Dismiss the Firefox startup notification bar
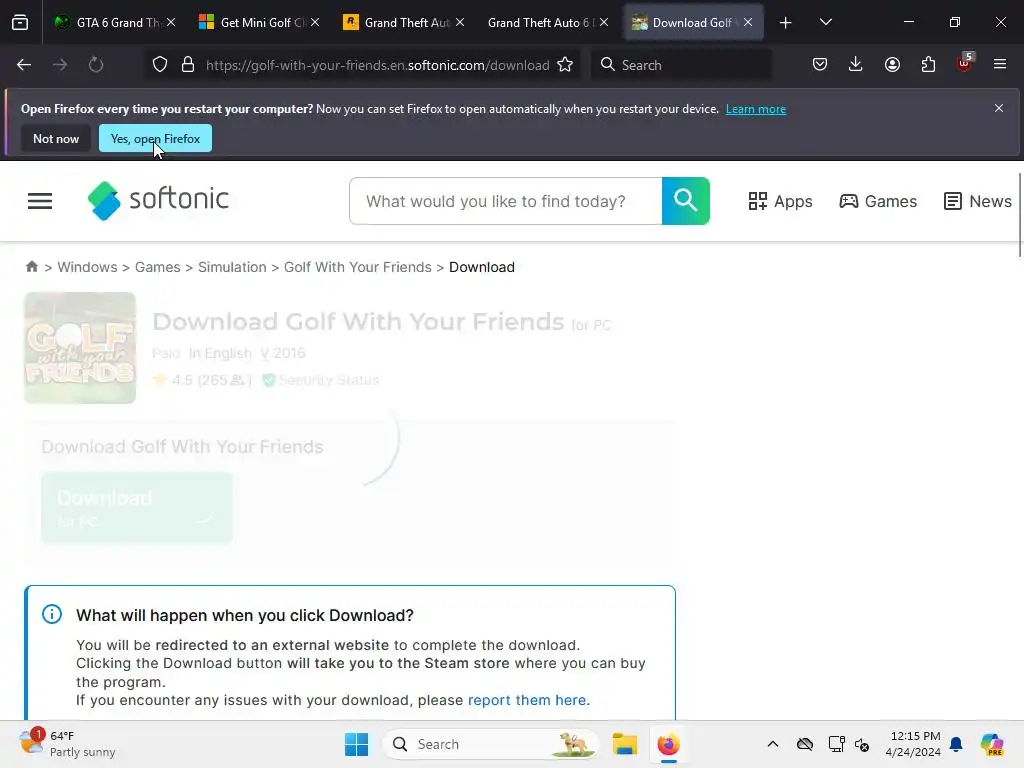1024x768 pixels. click(x=999, y=108)
